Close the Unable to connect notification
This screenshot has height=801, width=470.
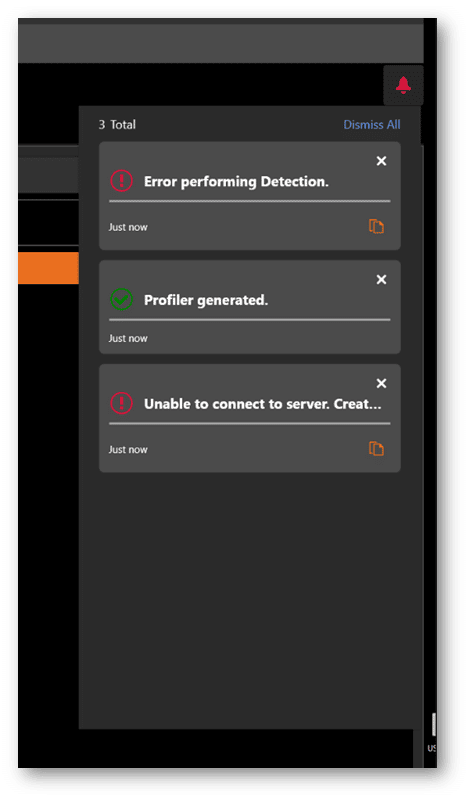pos(381,383)
